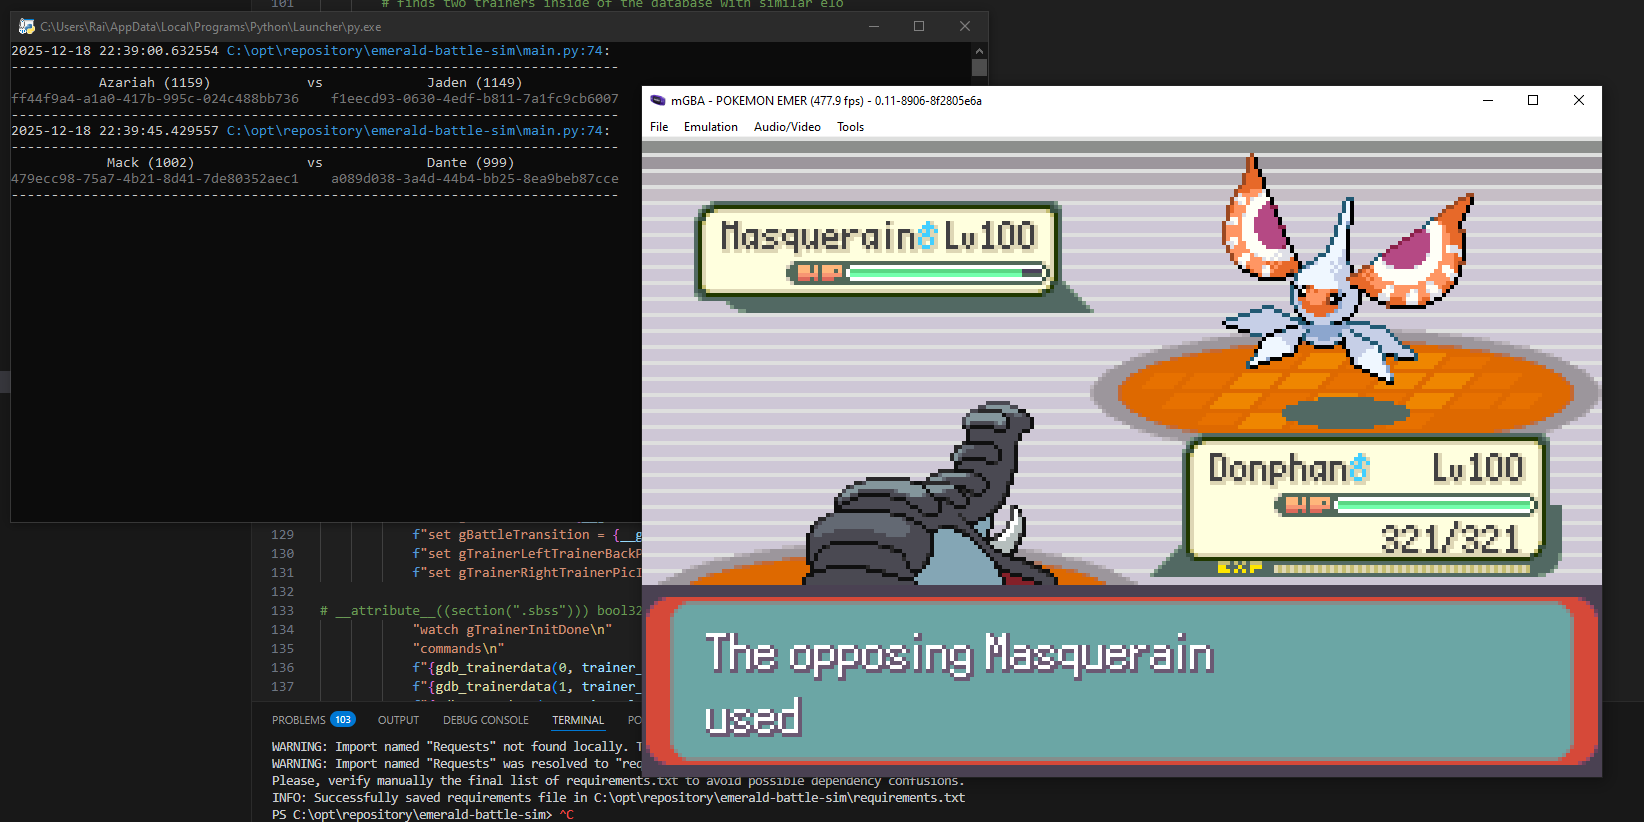1644x822 pixels.
Task: Click the Masquerain HP bar in game
Action: (919, 273)
